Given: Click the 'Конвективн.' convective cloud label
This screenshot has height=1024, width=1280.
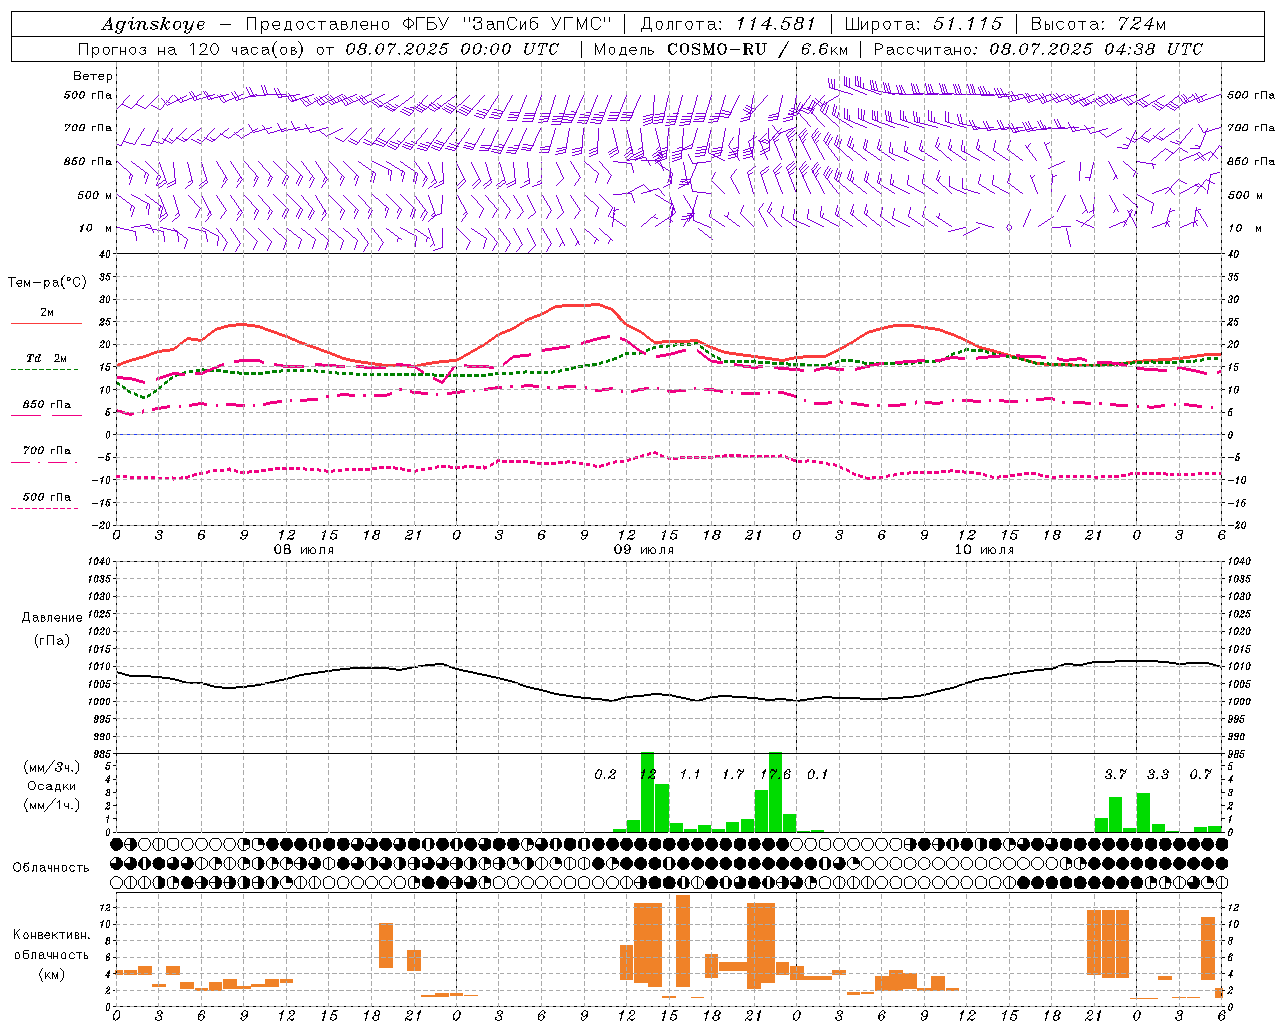Looking at the screenshot, I should [x=52, y=935].
